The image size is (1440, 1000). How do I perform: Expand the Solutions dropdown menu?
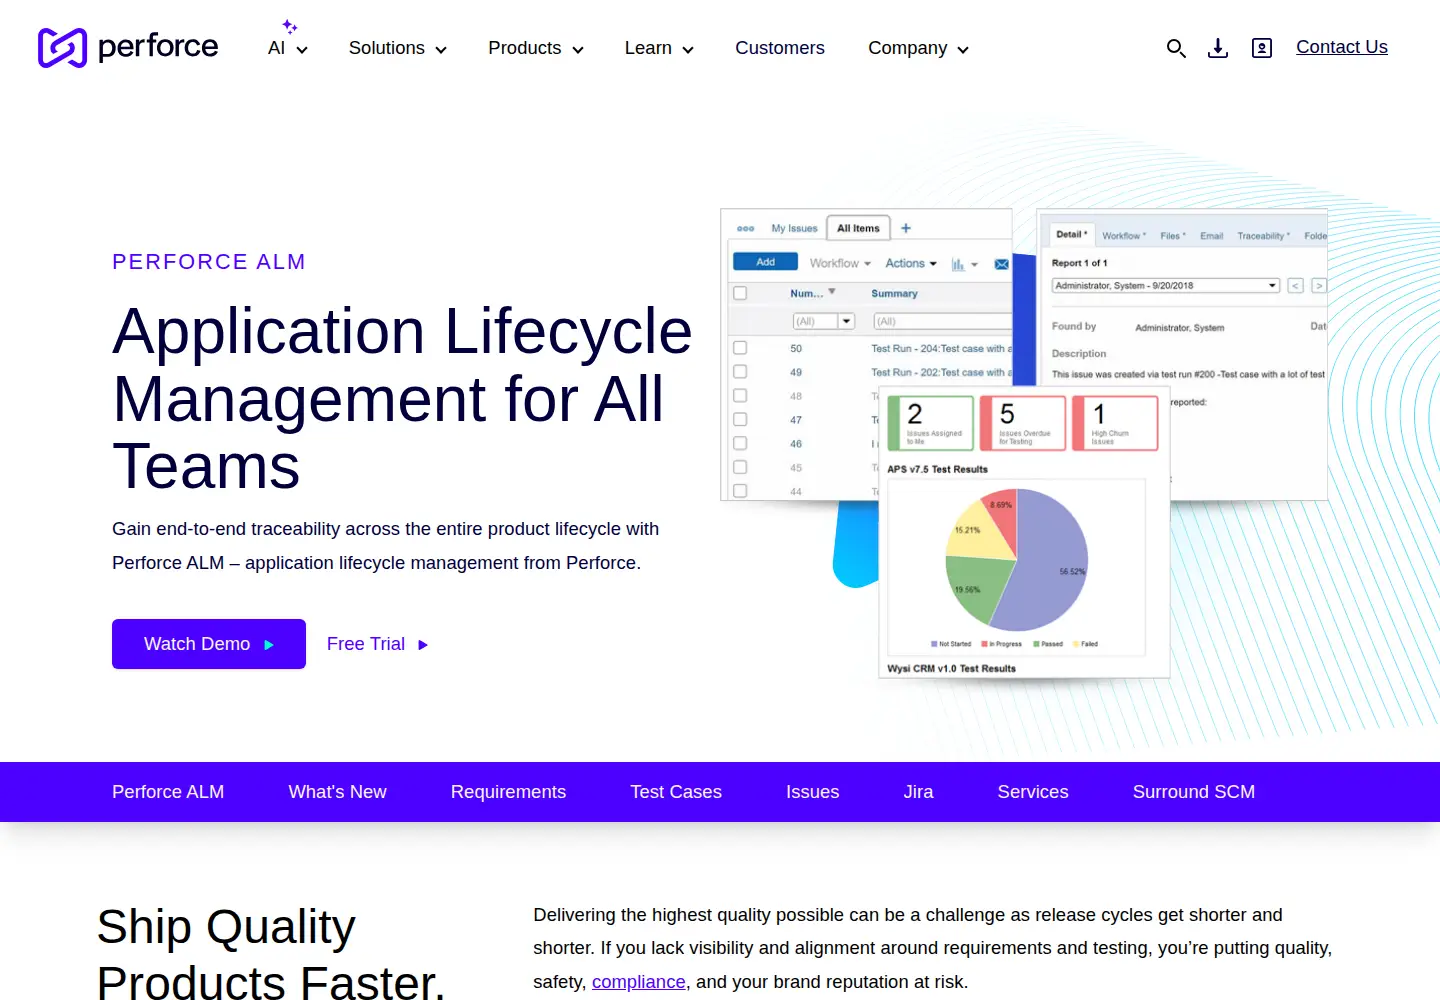click(397, 48)
